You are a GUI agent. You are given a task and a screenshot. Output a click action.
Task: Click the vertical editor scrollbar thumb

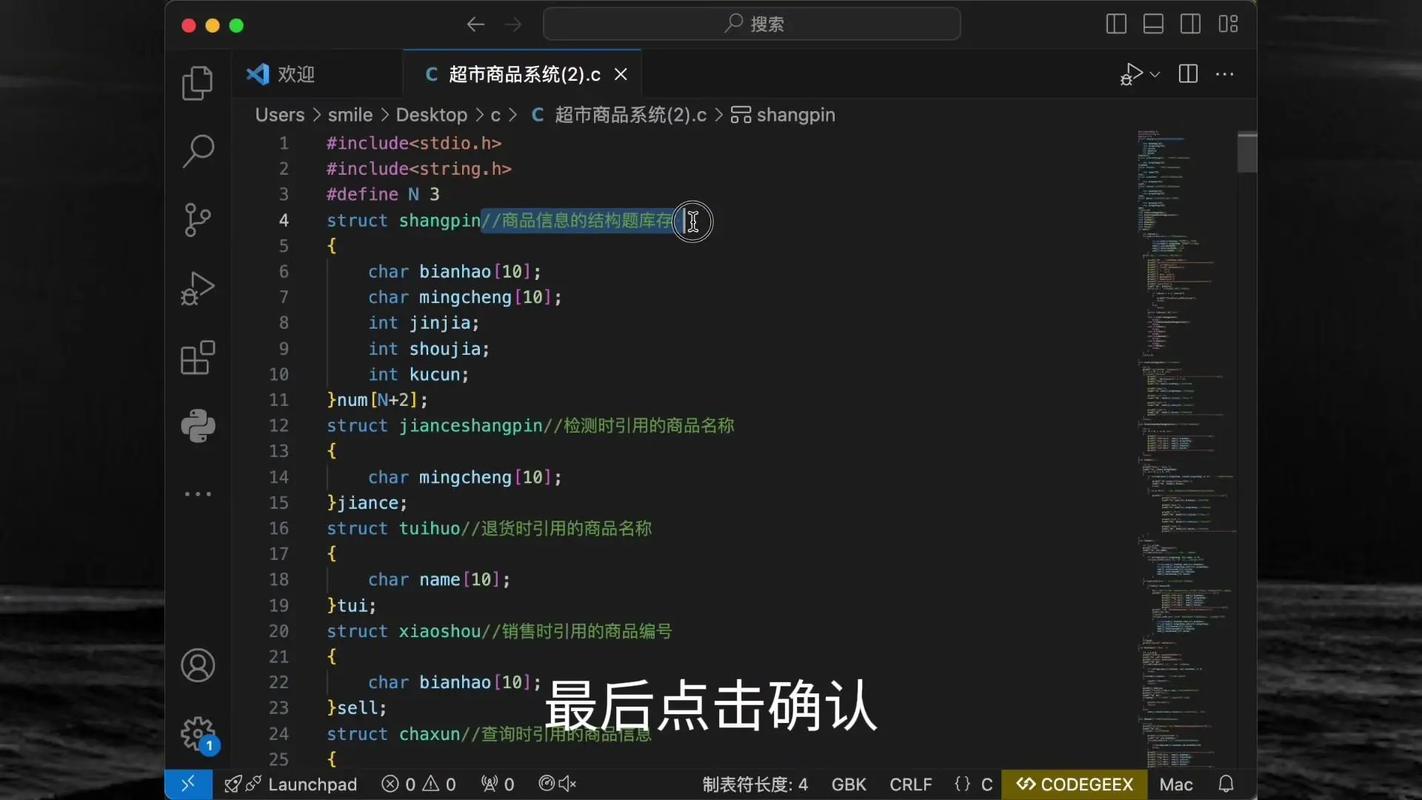click(x=1247, y=152)
